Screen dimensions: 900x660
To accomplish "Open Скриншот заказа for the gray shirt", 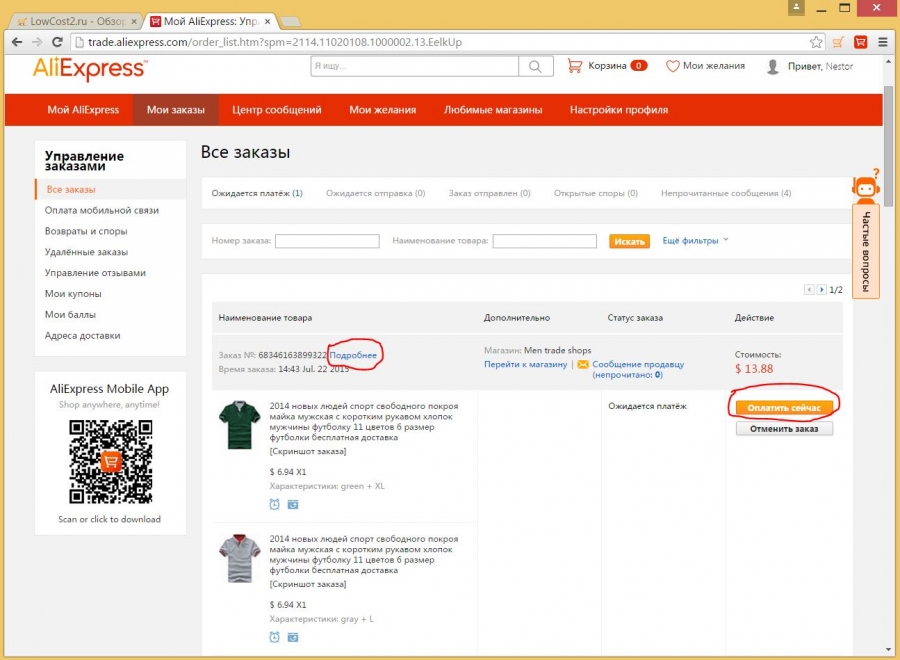I will tap(308, 584).
